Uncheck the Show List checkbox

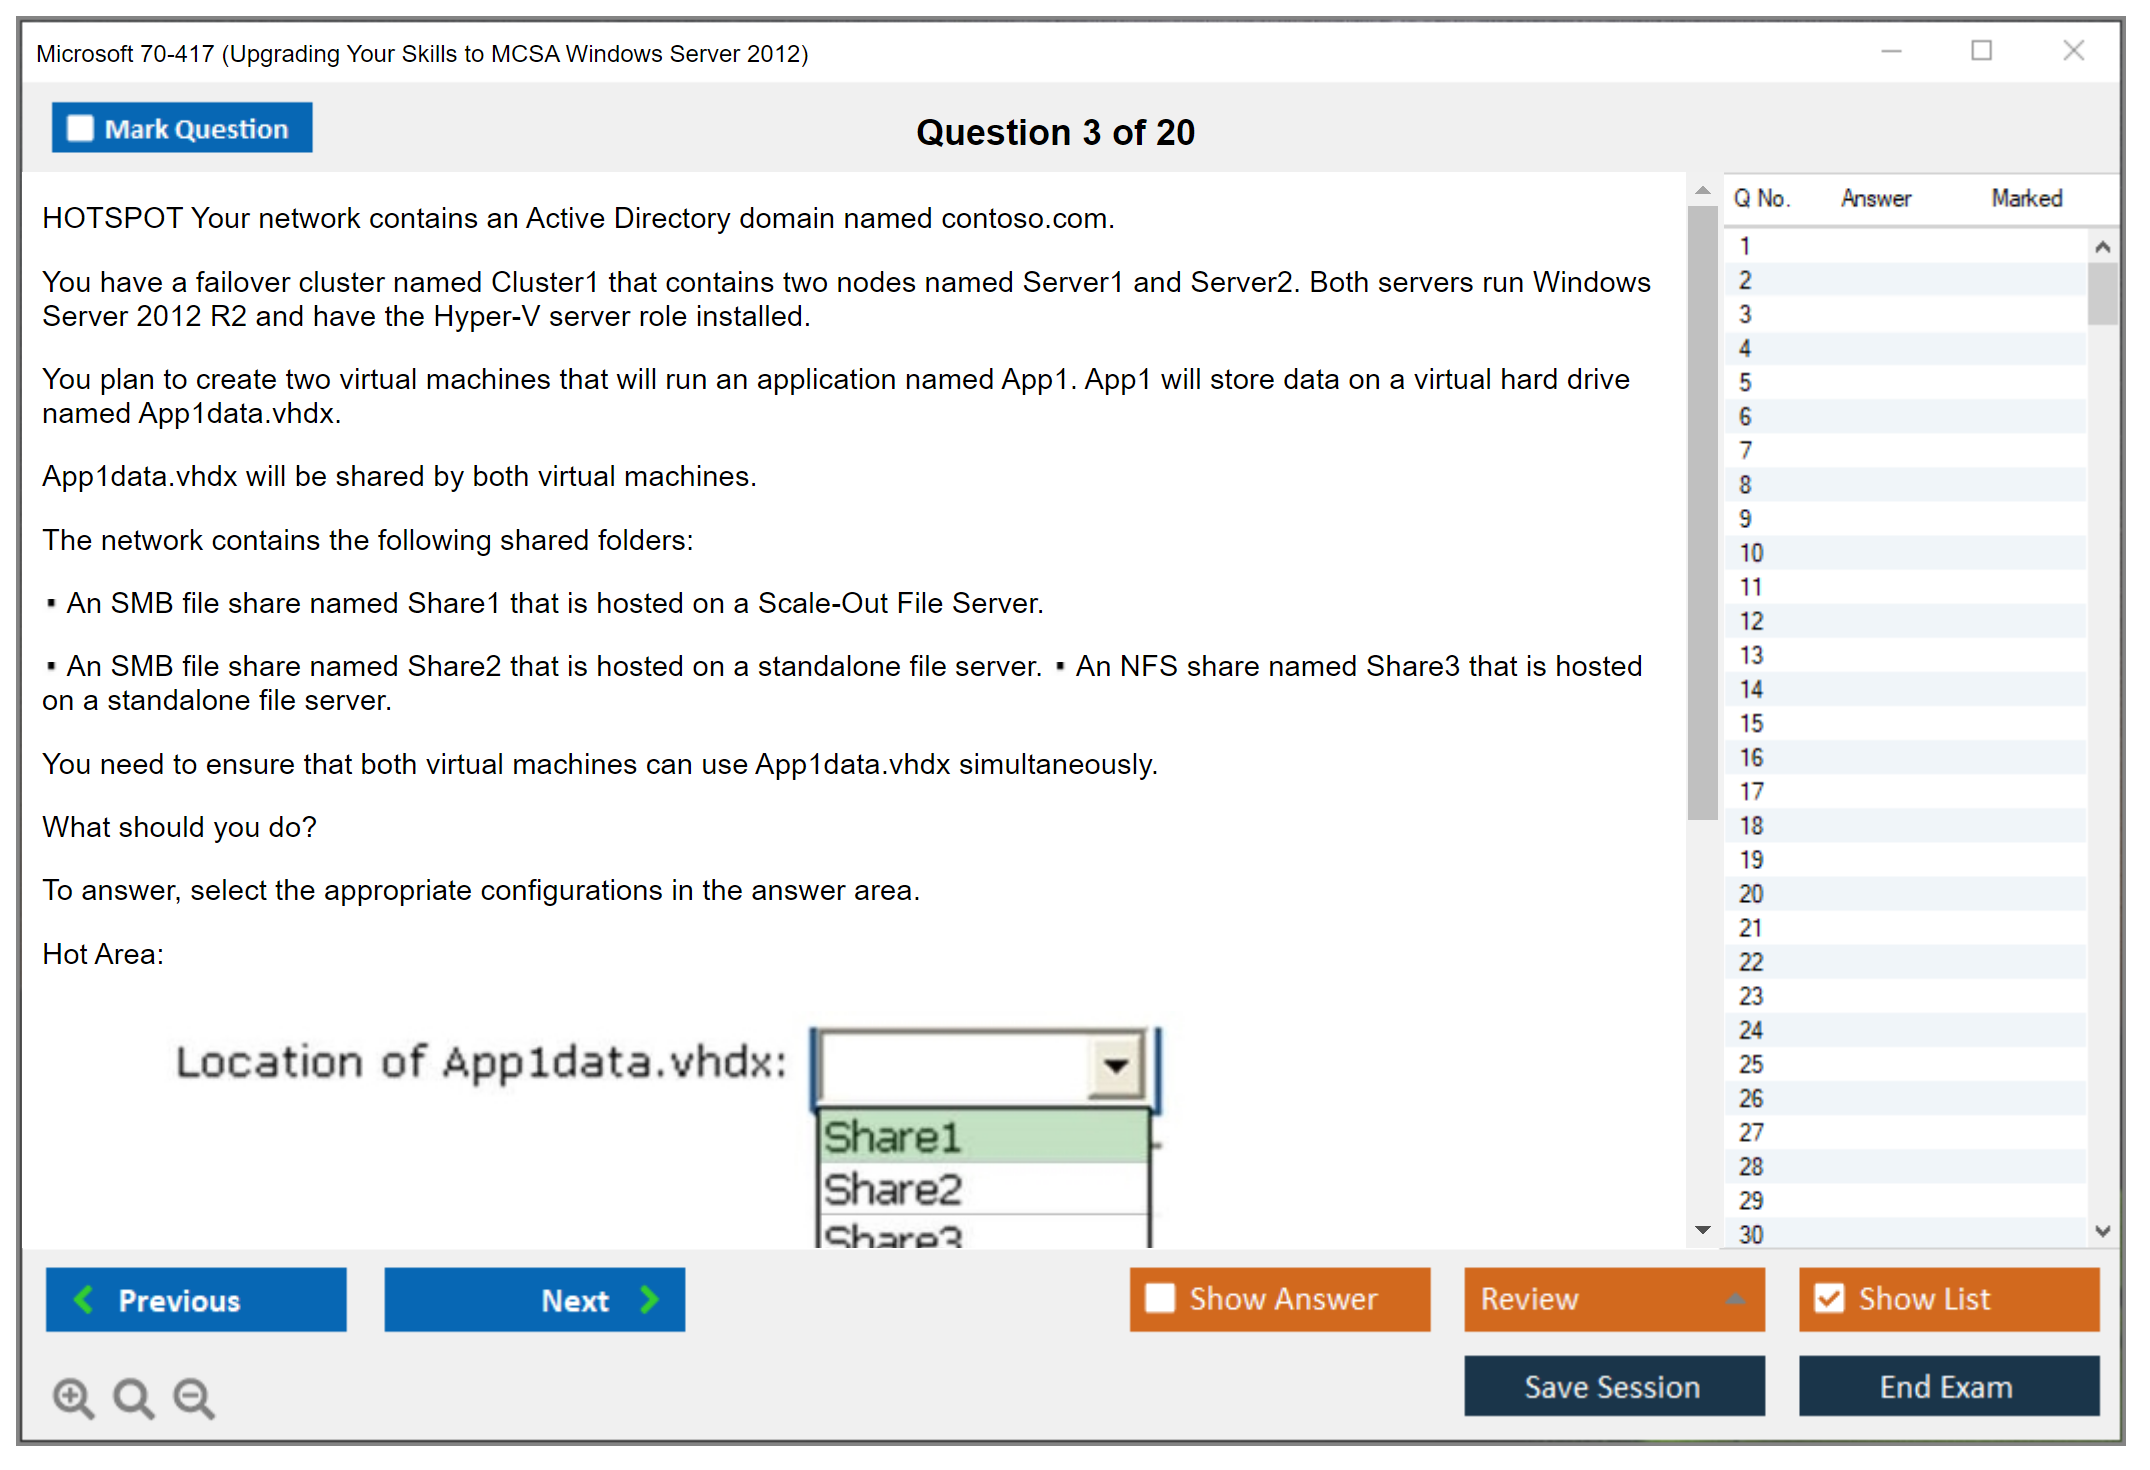(1829, 1298)
